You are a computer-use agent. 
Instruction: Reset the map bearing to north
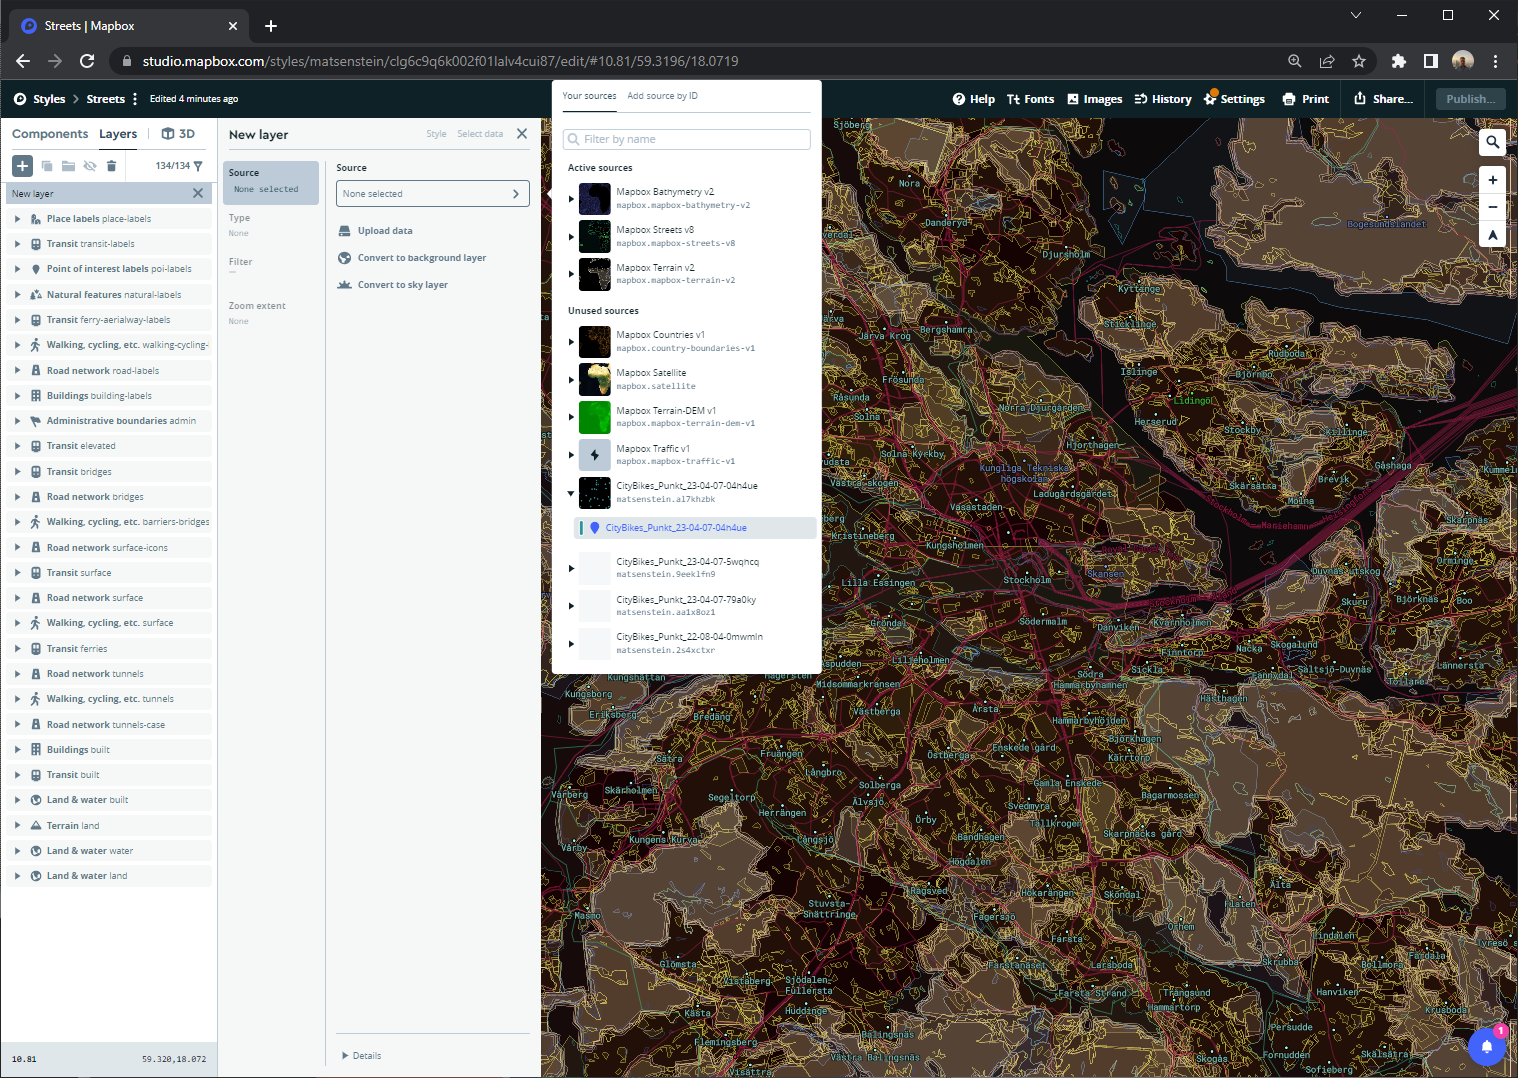(1492, 235)
